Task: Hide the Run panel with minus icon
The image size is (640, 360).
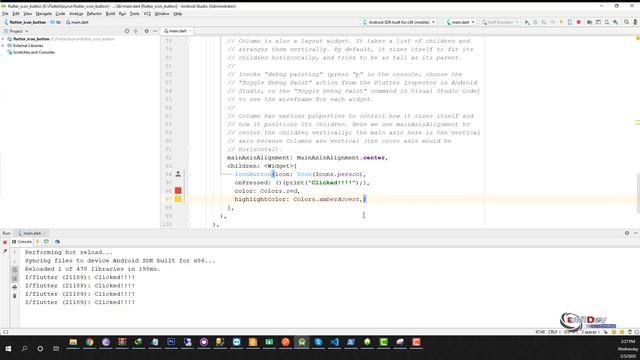Action: (x=636, y=233)
